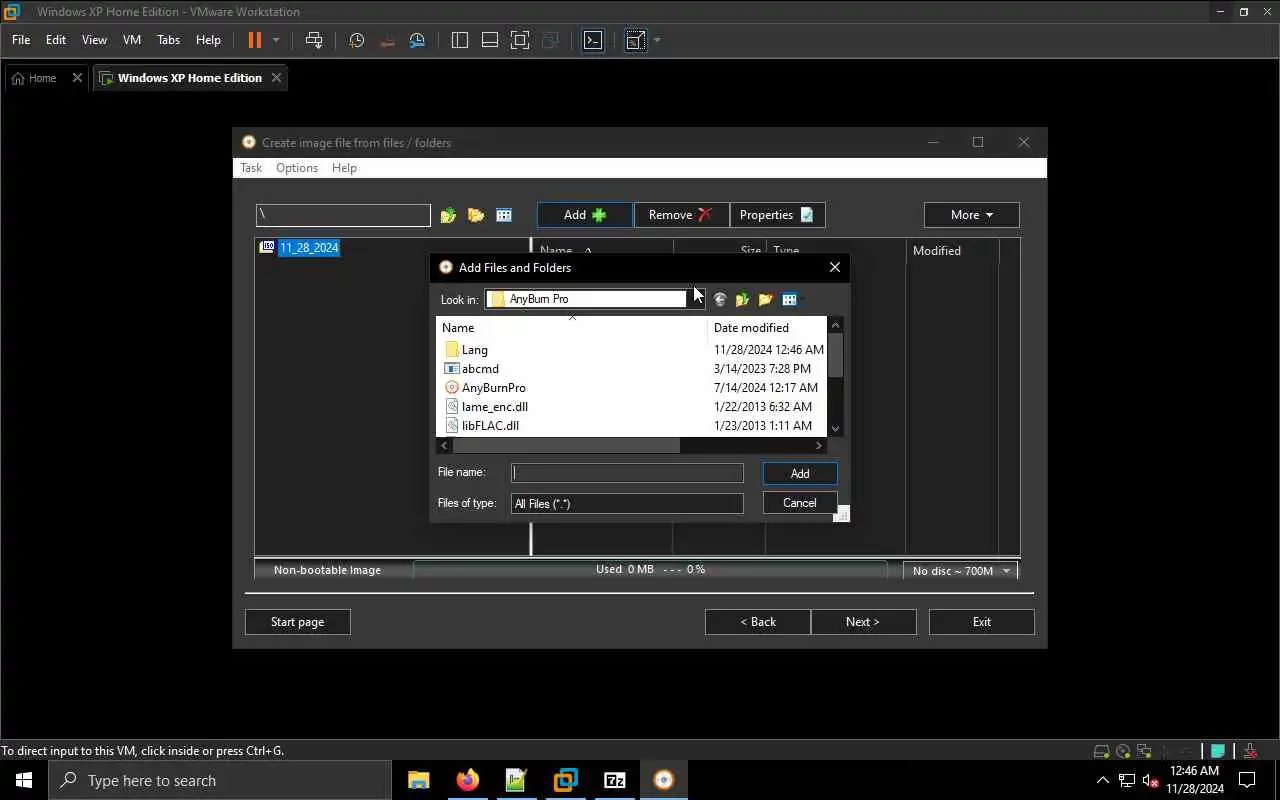Go up one level in the Add Files dialog
1280x800 pixels.
[742, 299]
